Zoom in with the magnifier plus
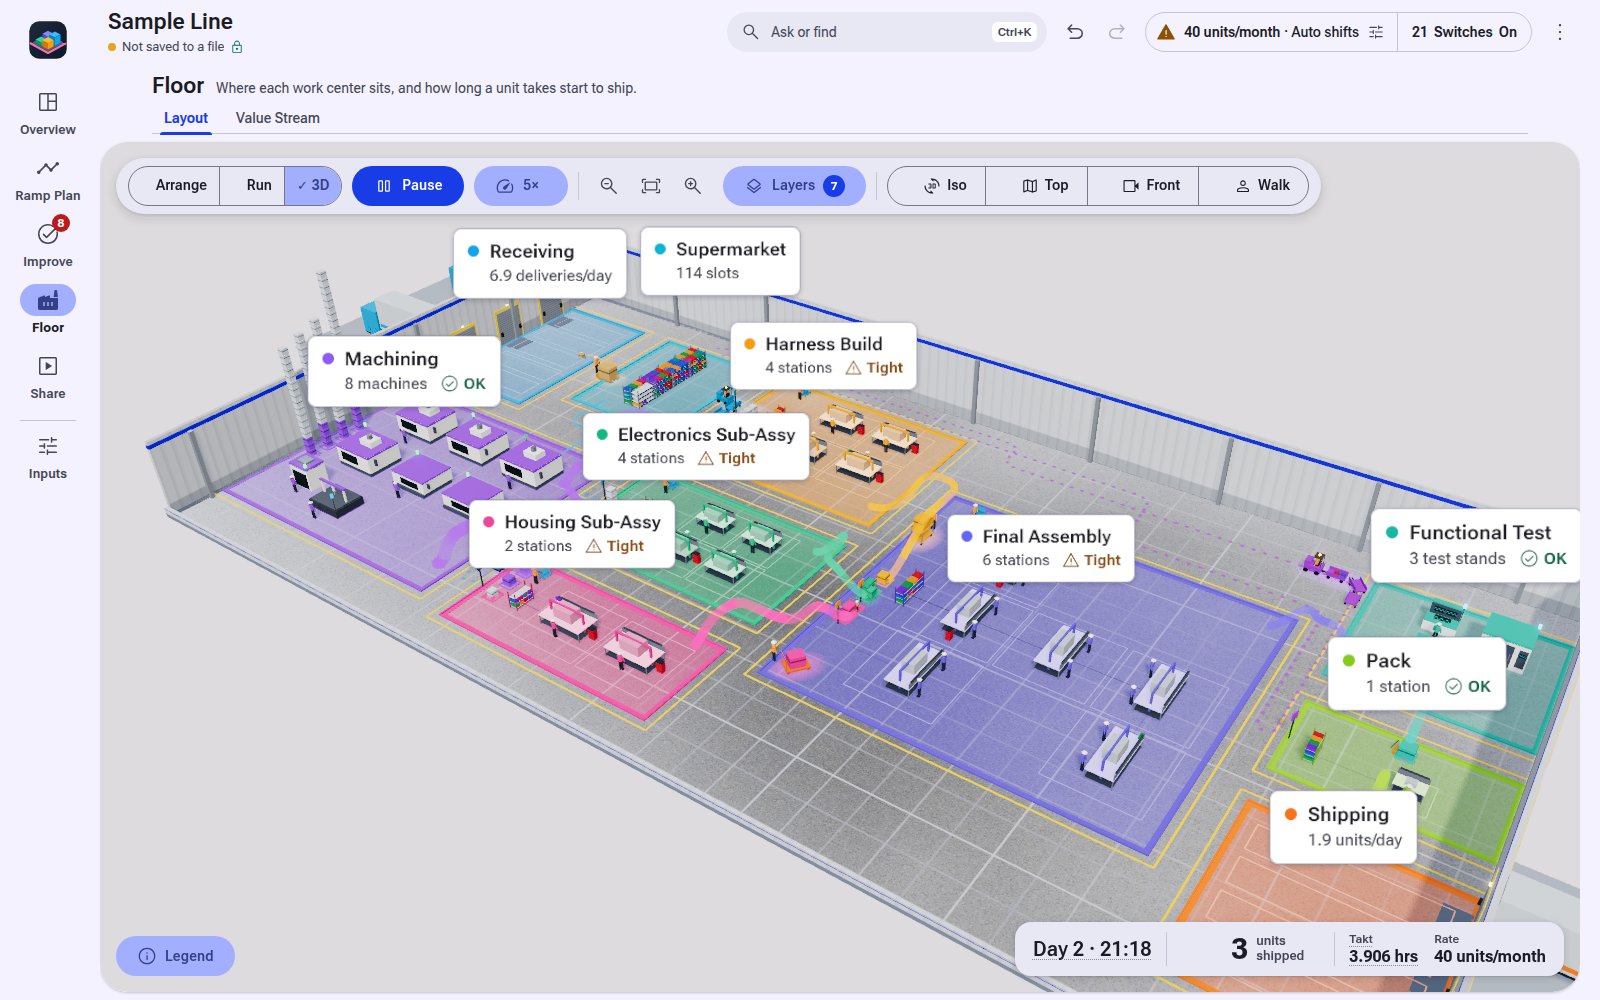This screenshot has height=1000, width=1600. [x=693, y=186]
